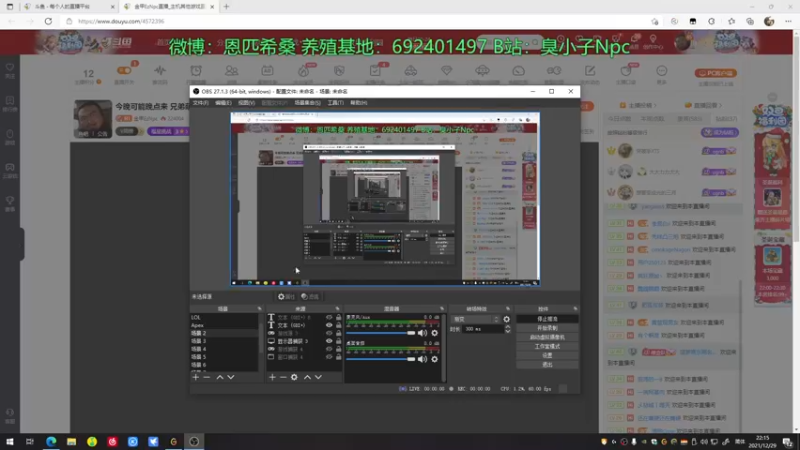Open Task View on the taskbar
Screen dimensions: 800x450
click(x=30, y=441)
